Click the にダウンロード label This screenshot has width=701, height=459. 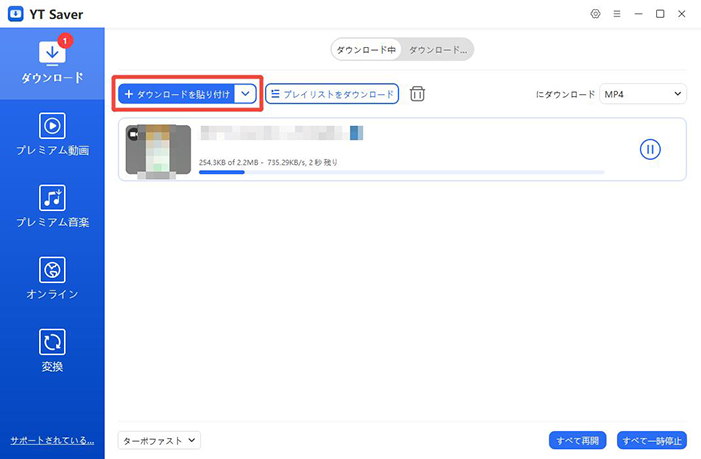tap(565, 94)
